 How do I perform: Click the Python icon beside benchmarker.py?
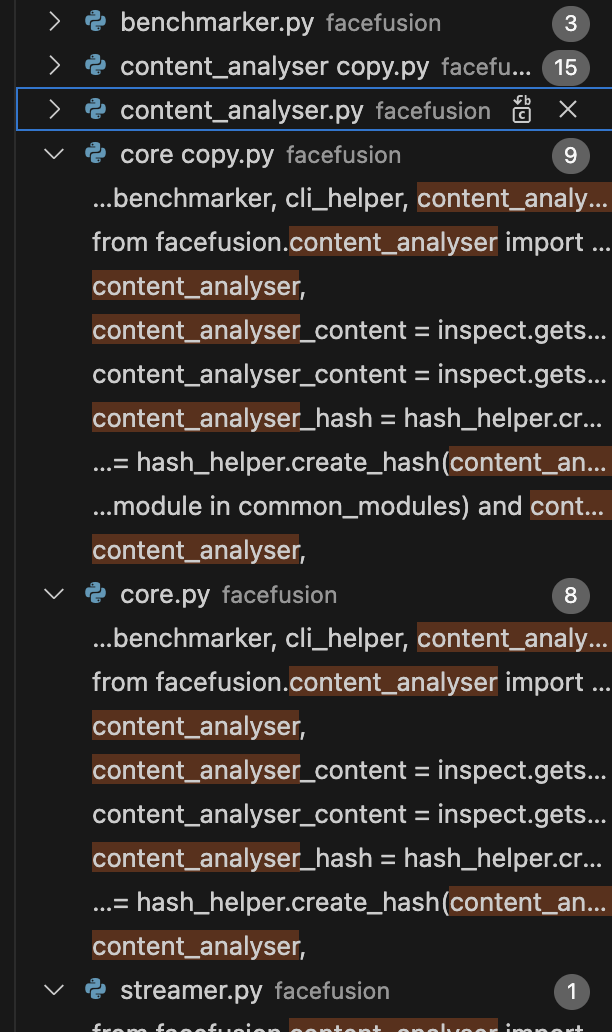point(96,22)
